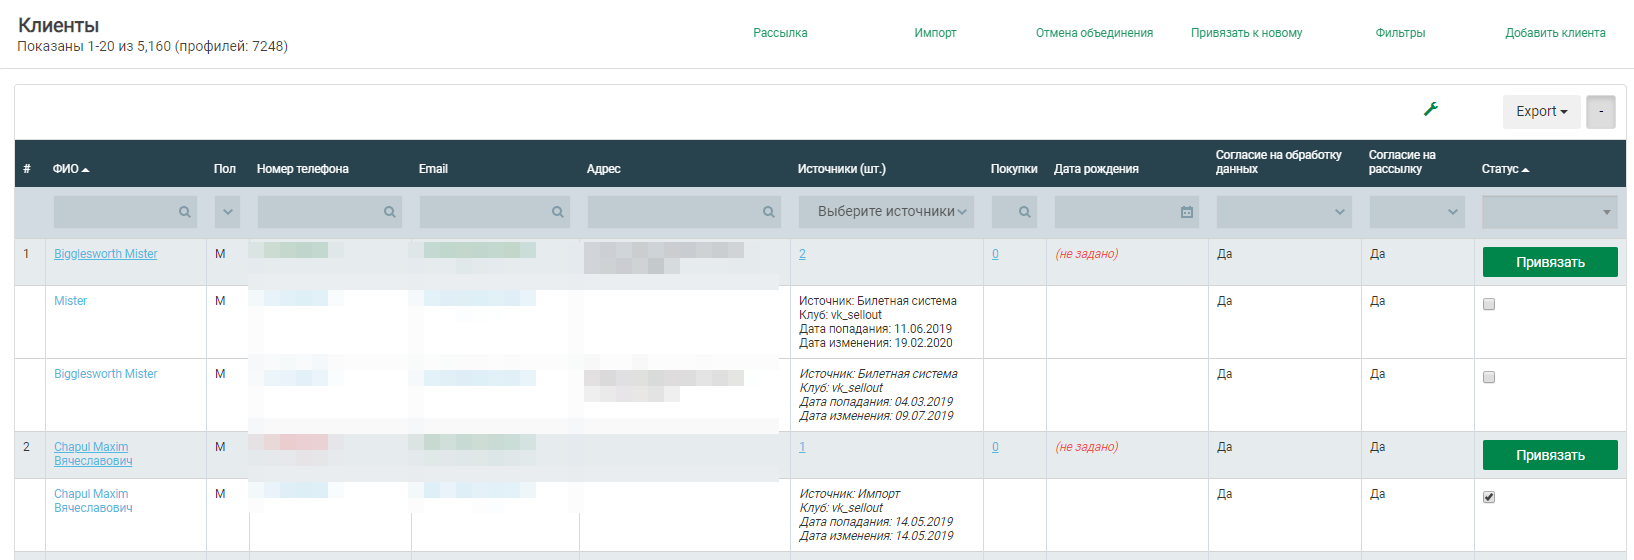Click the search icon in Покупки filter
The image size is (1634, 560).
[x=1024, y=212]
